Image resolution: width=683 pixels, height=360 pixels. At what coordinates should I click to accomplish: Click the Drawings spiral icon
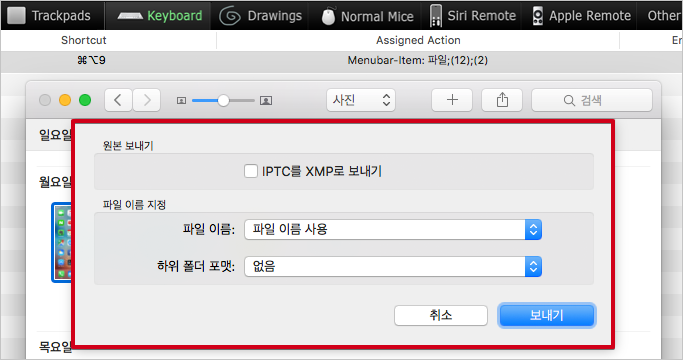(x=230, y=16)
